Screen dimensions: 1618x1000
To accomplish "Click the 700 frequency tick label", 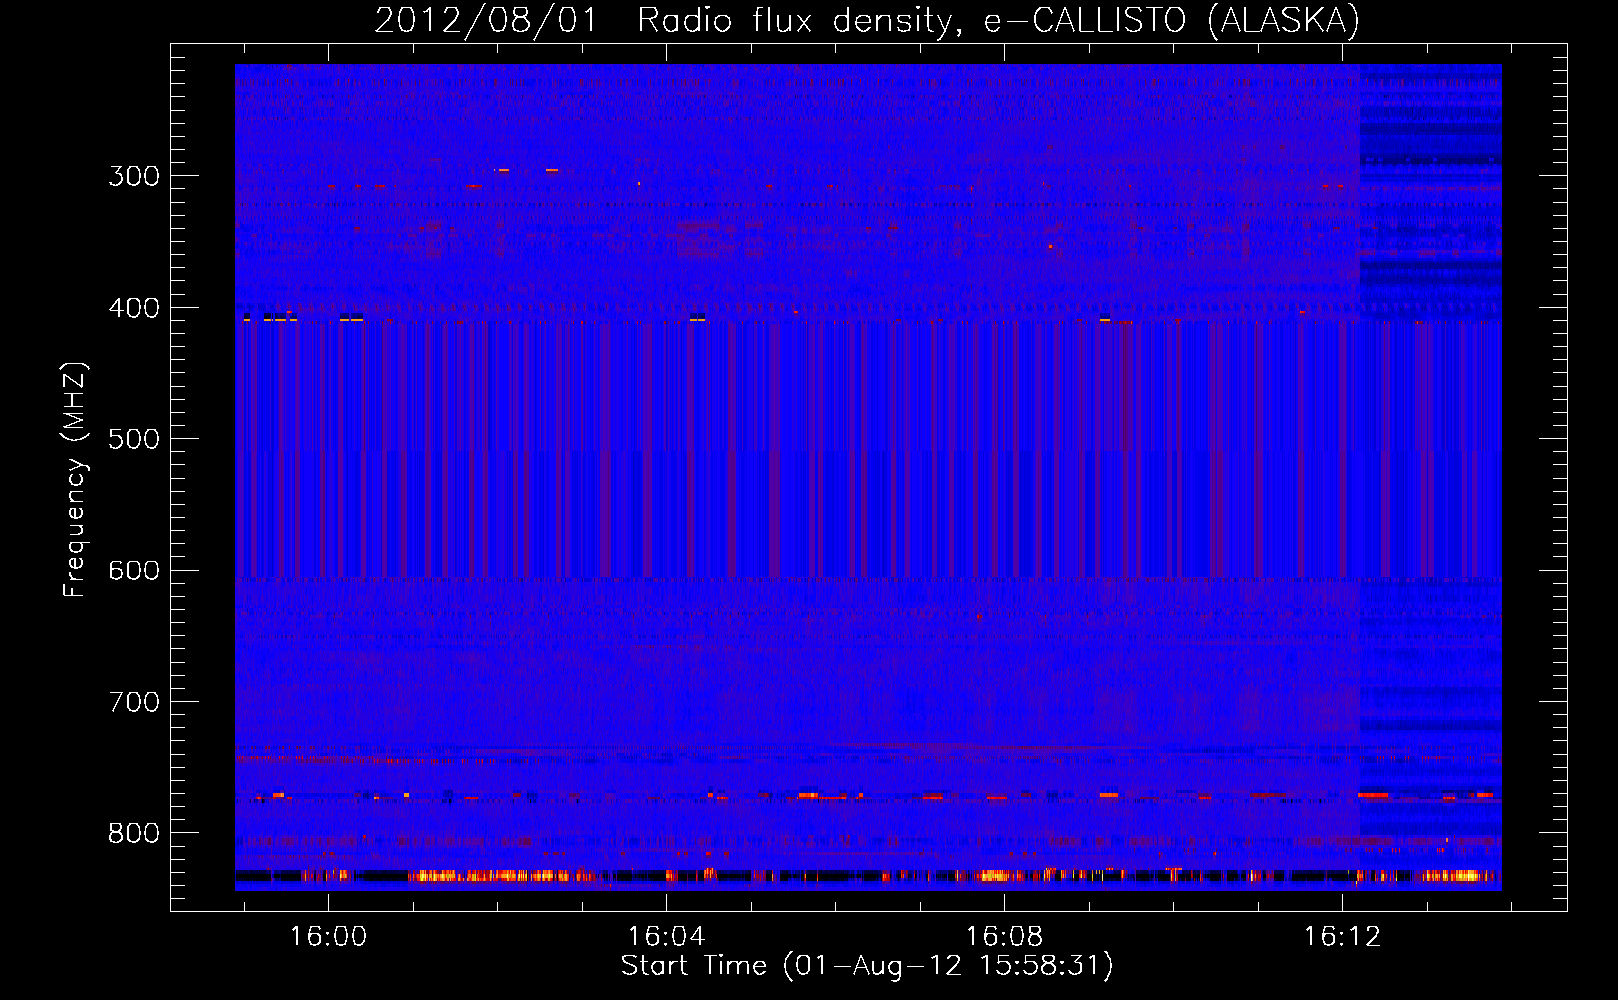I will [134, 702].
